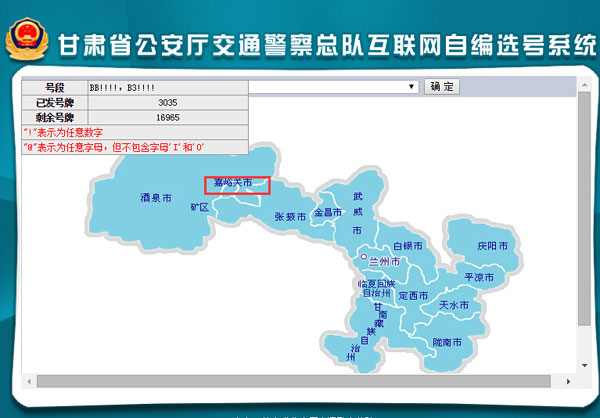600x418 pixels.
Task: Select 临夏回族自治州 on the map
Action: point(377,289)
